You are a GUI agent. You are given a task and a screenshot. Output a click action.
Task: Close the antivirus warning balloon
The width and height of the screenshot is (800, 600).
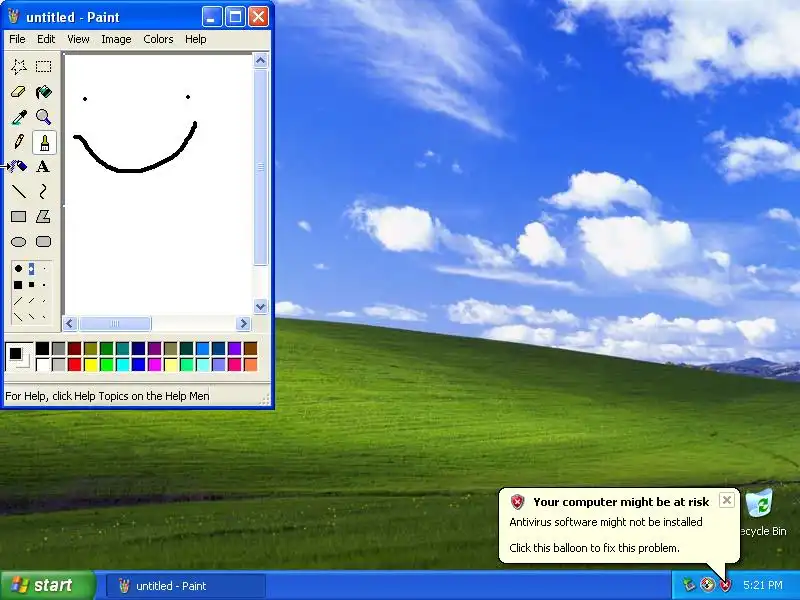[727, 500]
